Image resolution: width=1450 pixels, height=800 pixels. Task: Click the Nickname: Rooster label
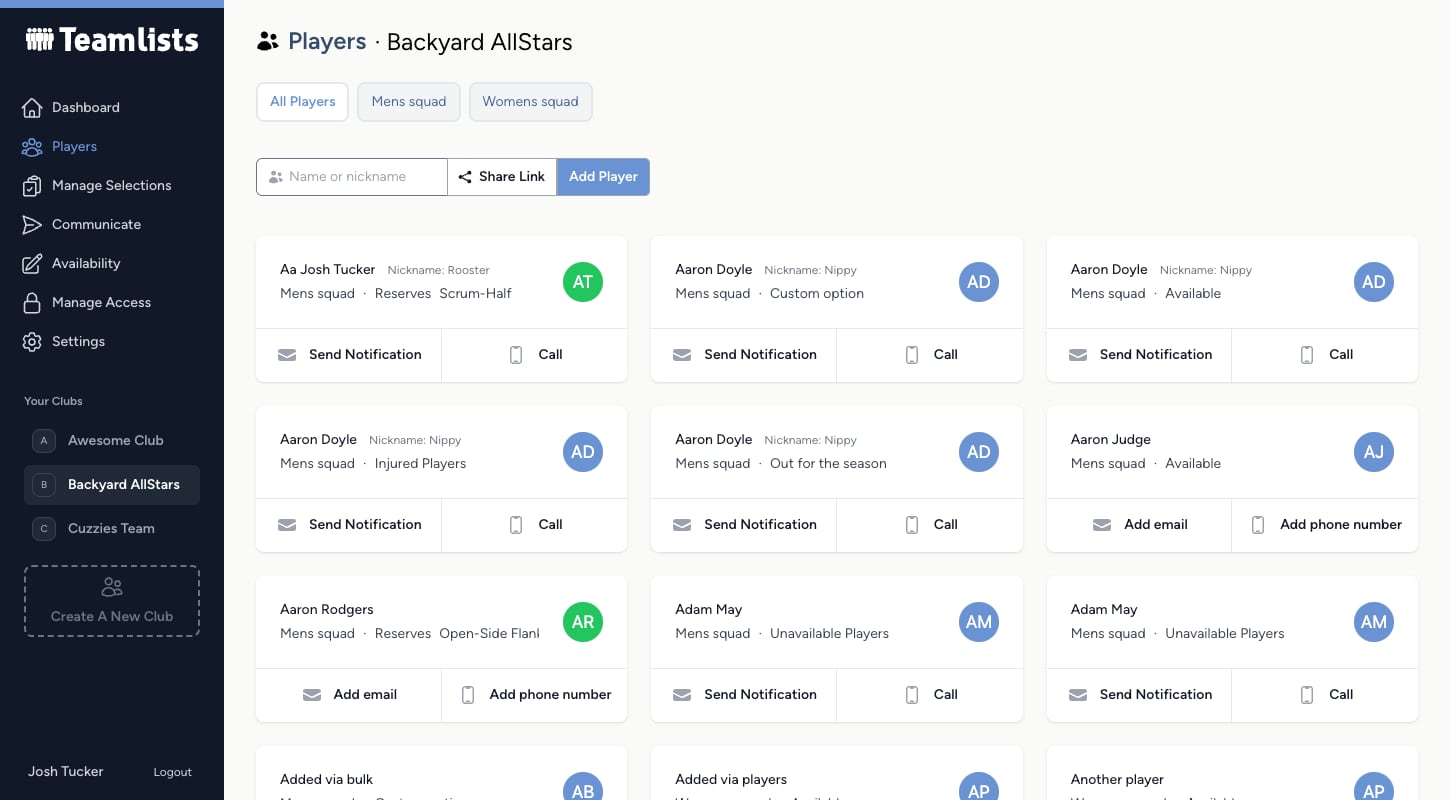[439, 270]
